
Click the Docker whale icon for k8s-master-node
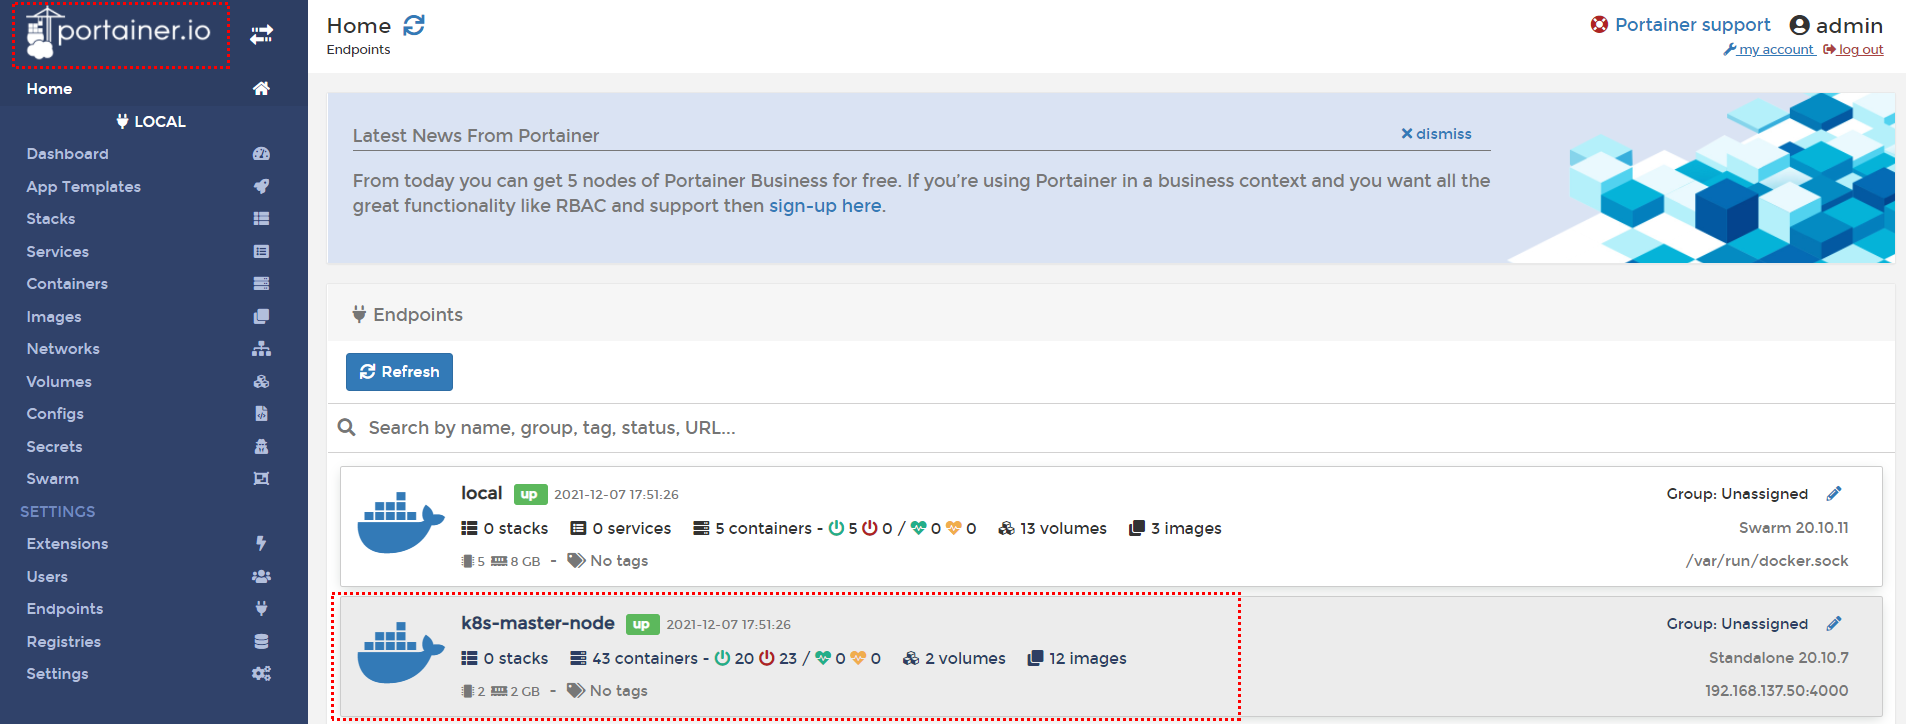(400, 652)
